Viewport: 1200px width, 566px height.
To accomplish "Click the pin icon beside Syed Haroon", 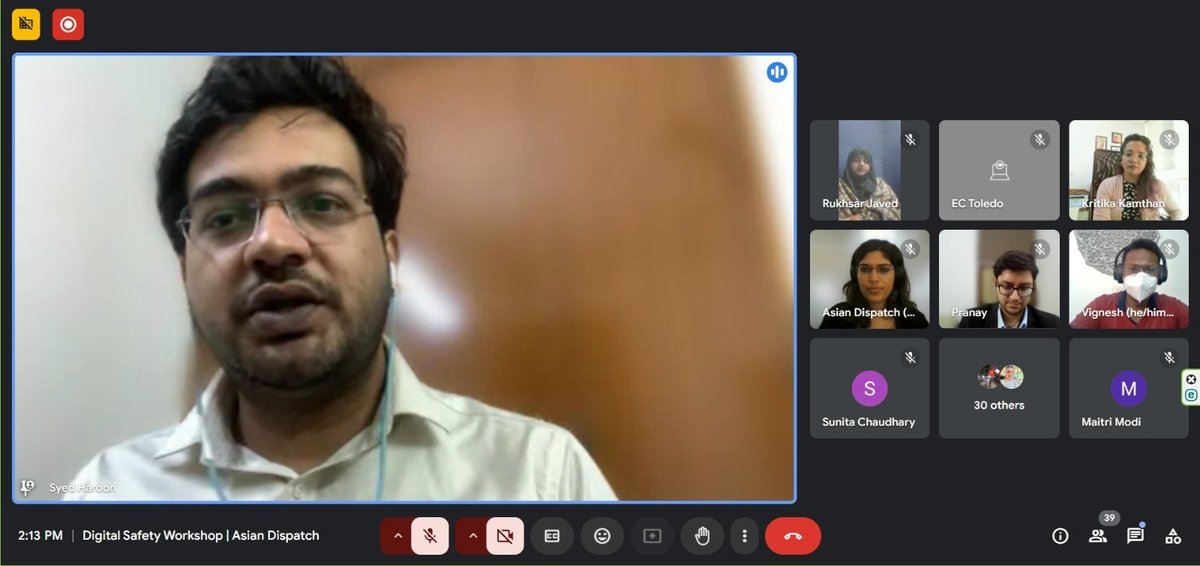I will (x=27, y=487).
